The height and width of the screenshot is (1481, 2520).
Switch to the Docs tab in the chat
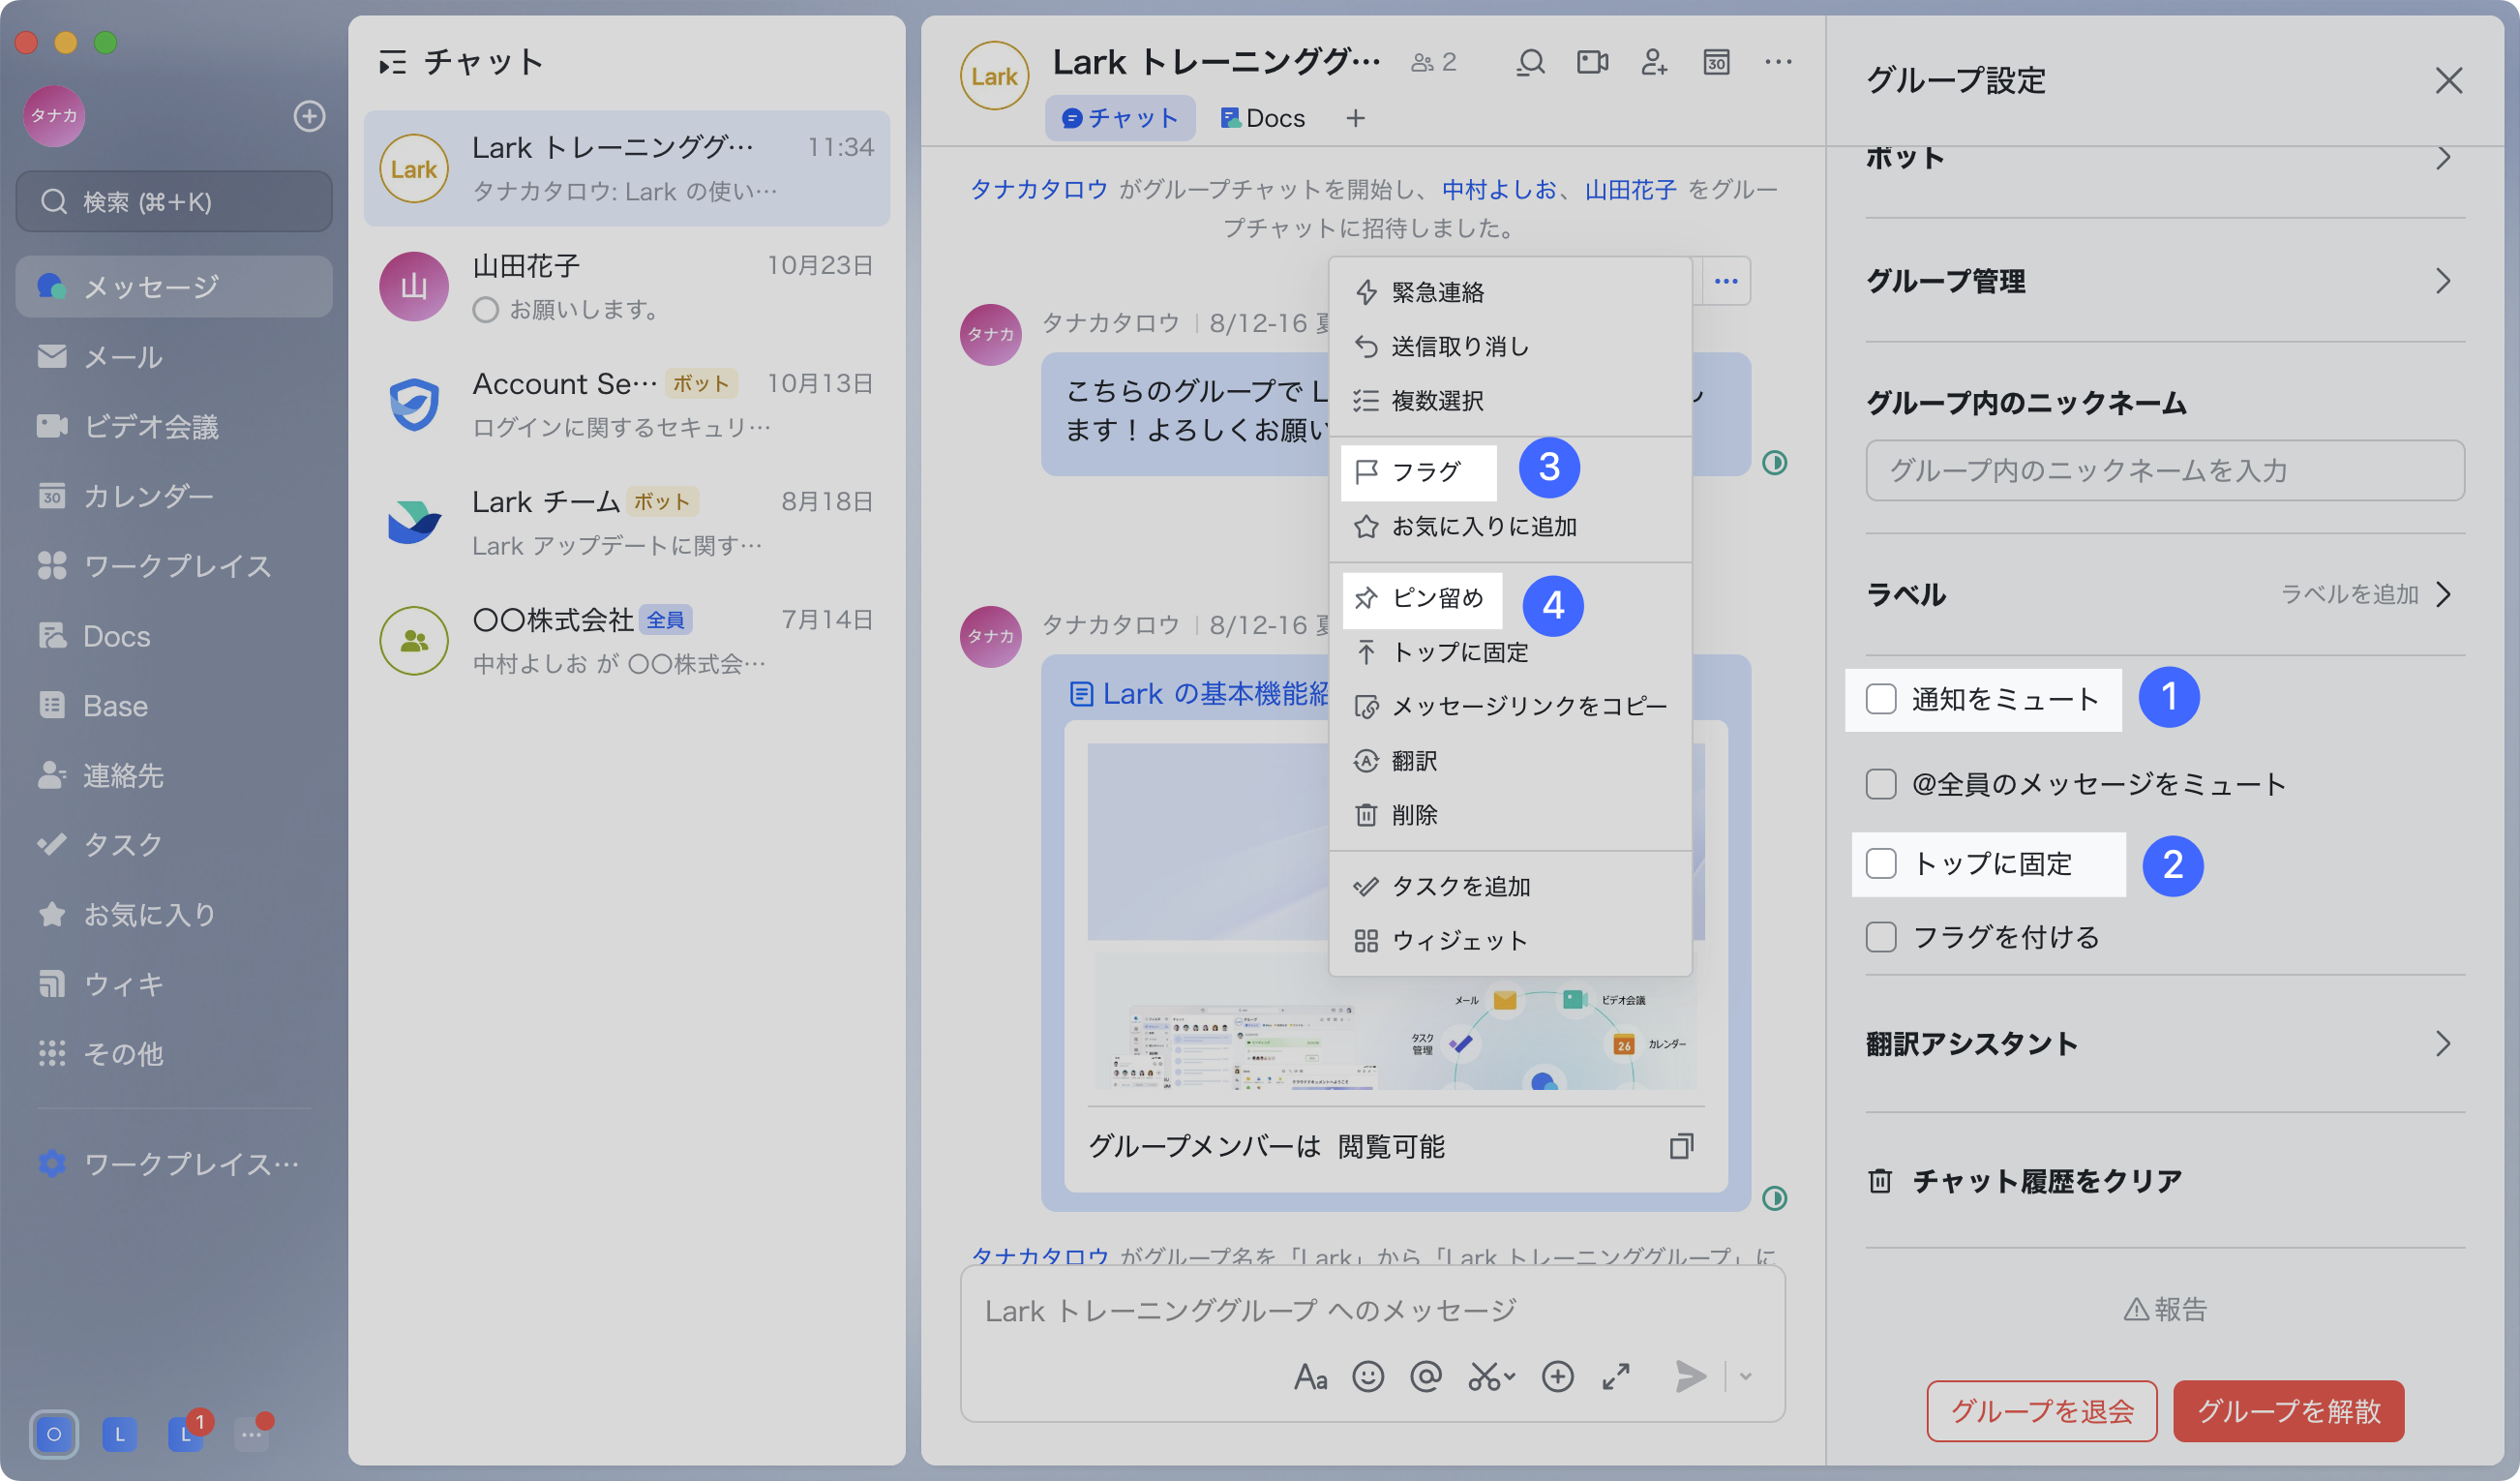pyautogui.click(x=1262, y=117)
